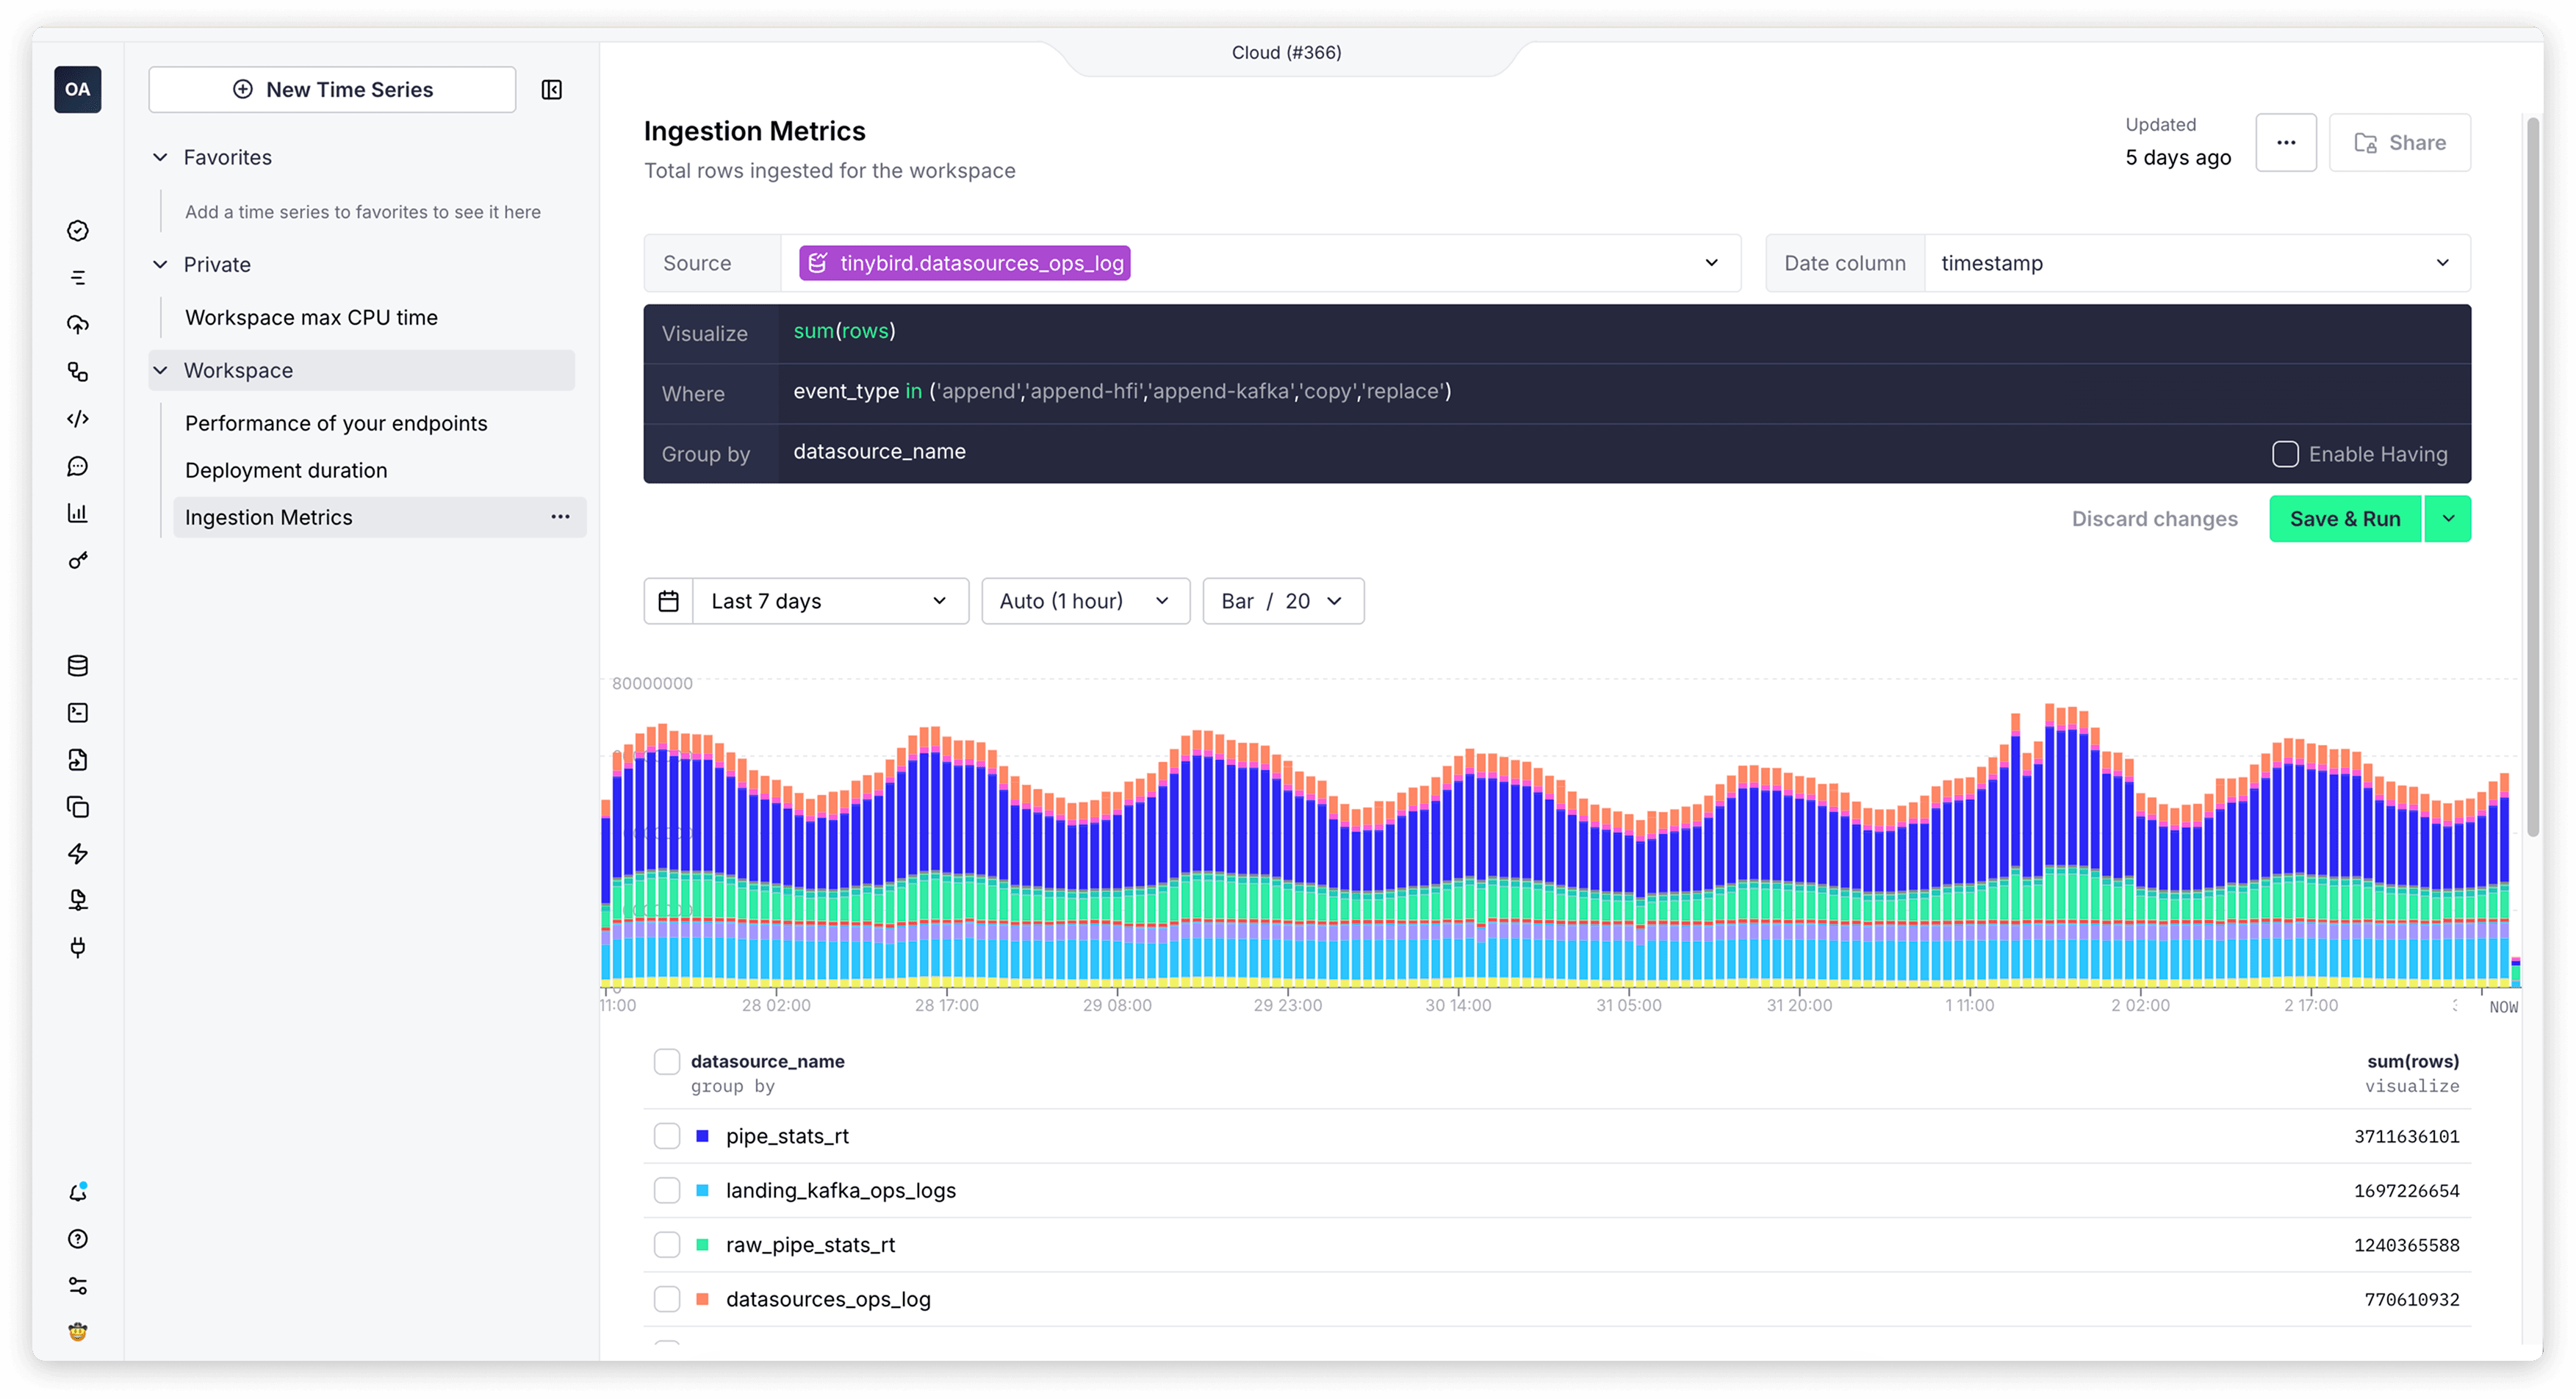This screenshot has height=1399, width=2576.
Task: Open the help question mark icon
Action: click(x=78, y=1239)
